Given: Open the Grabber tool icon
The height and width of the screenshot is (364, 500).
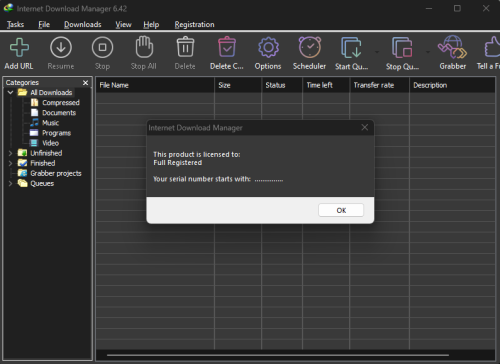Looking at the screenshot, I should click(x=452, y=47).
